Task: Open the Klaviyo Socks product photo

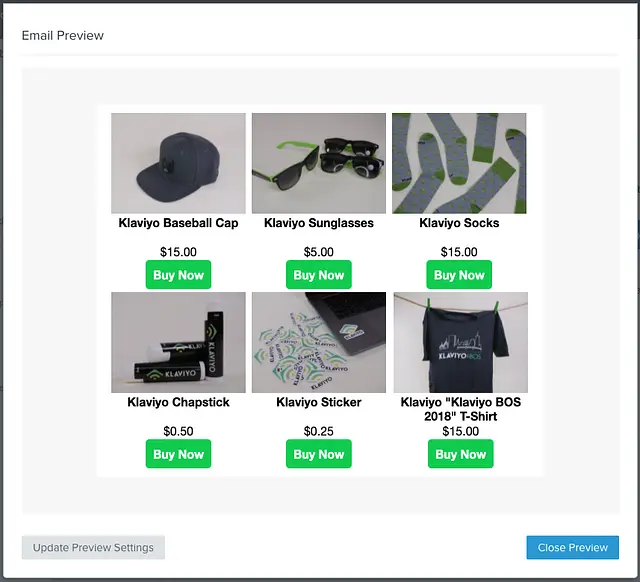Action: pos(459,163)
